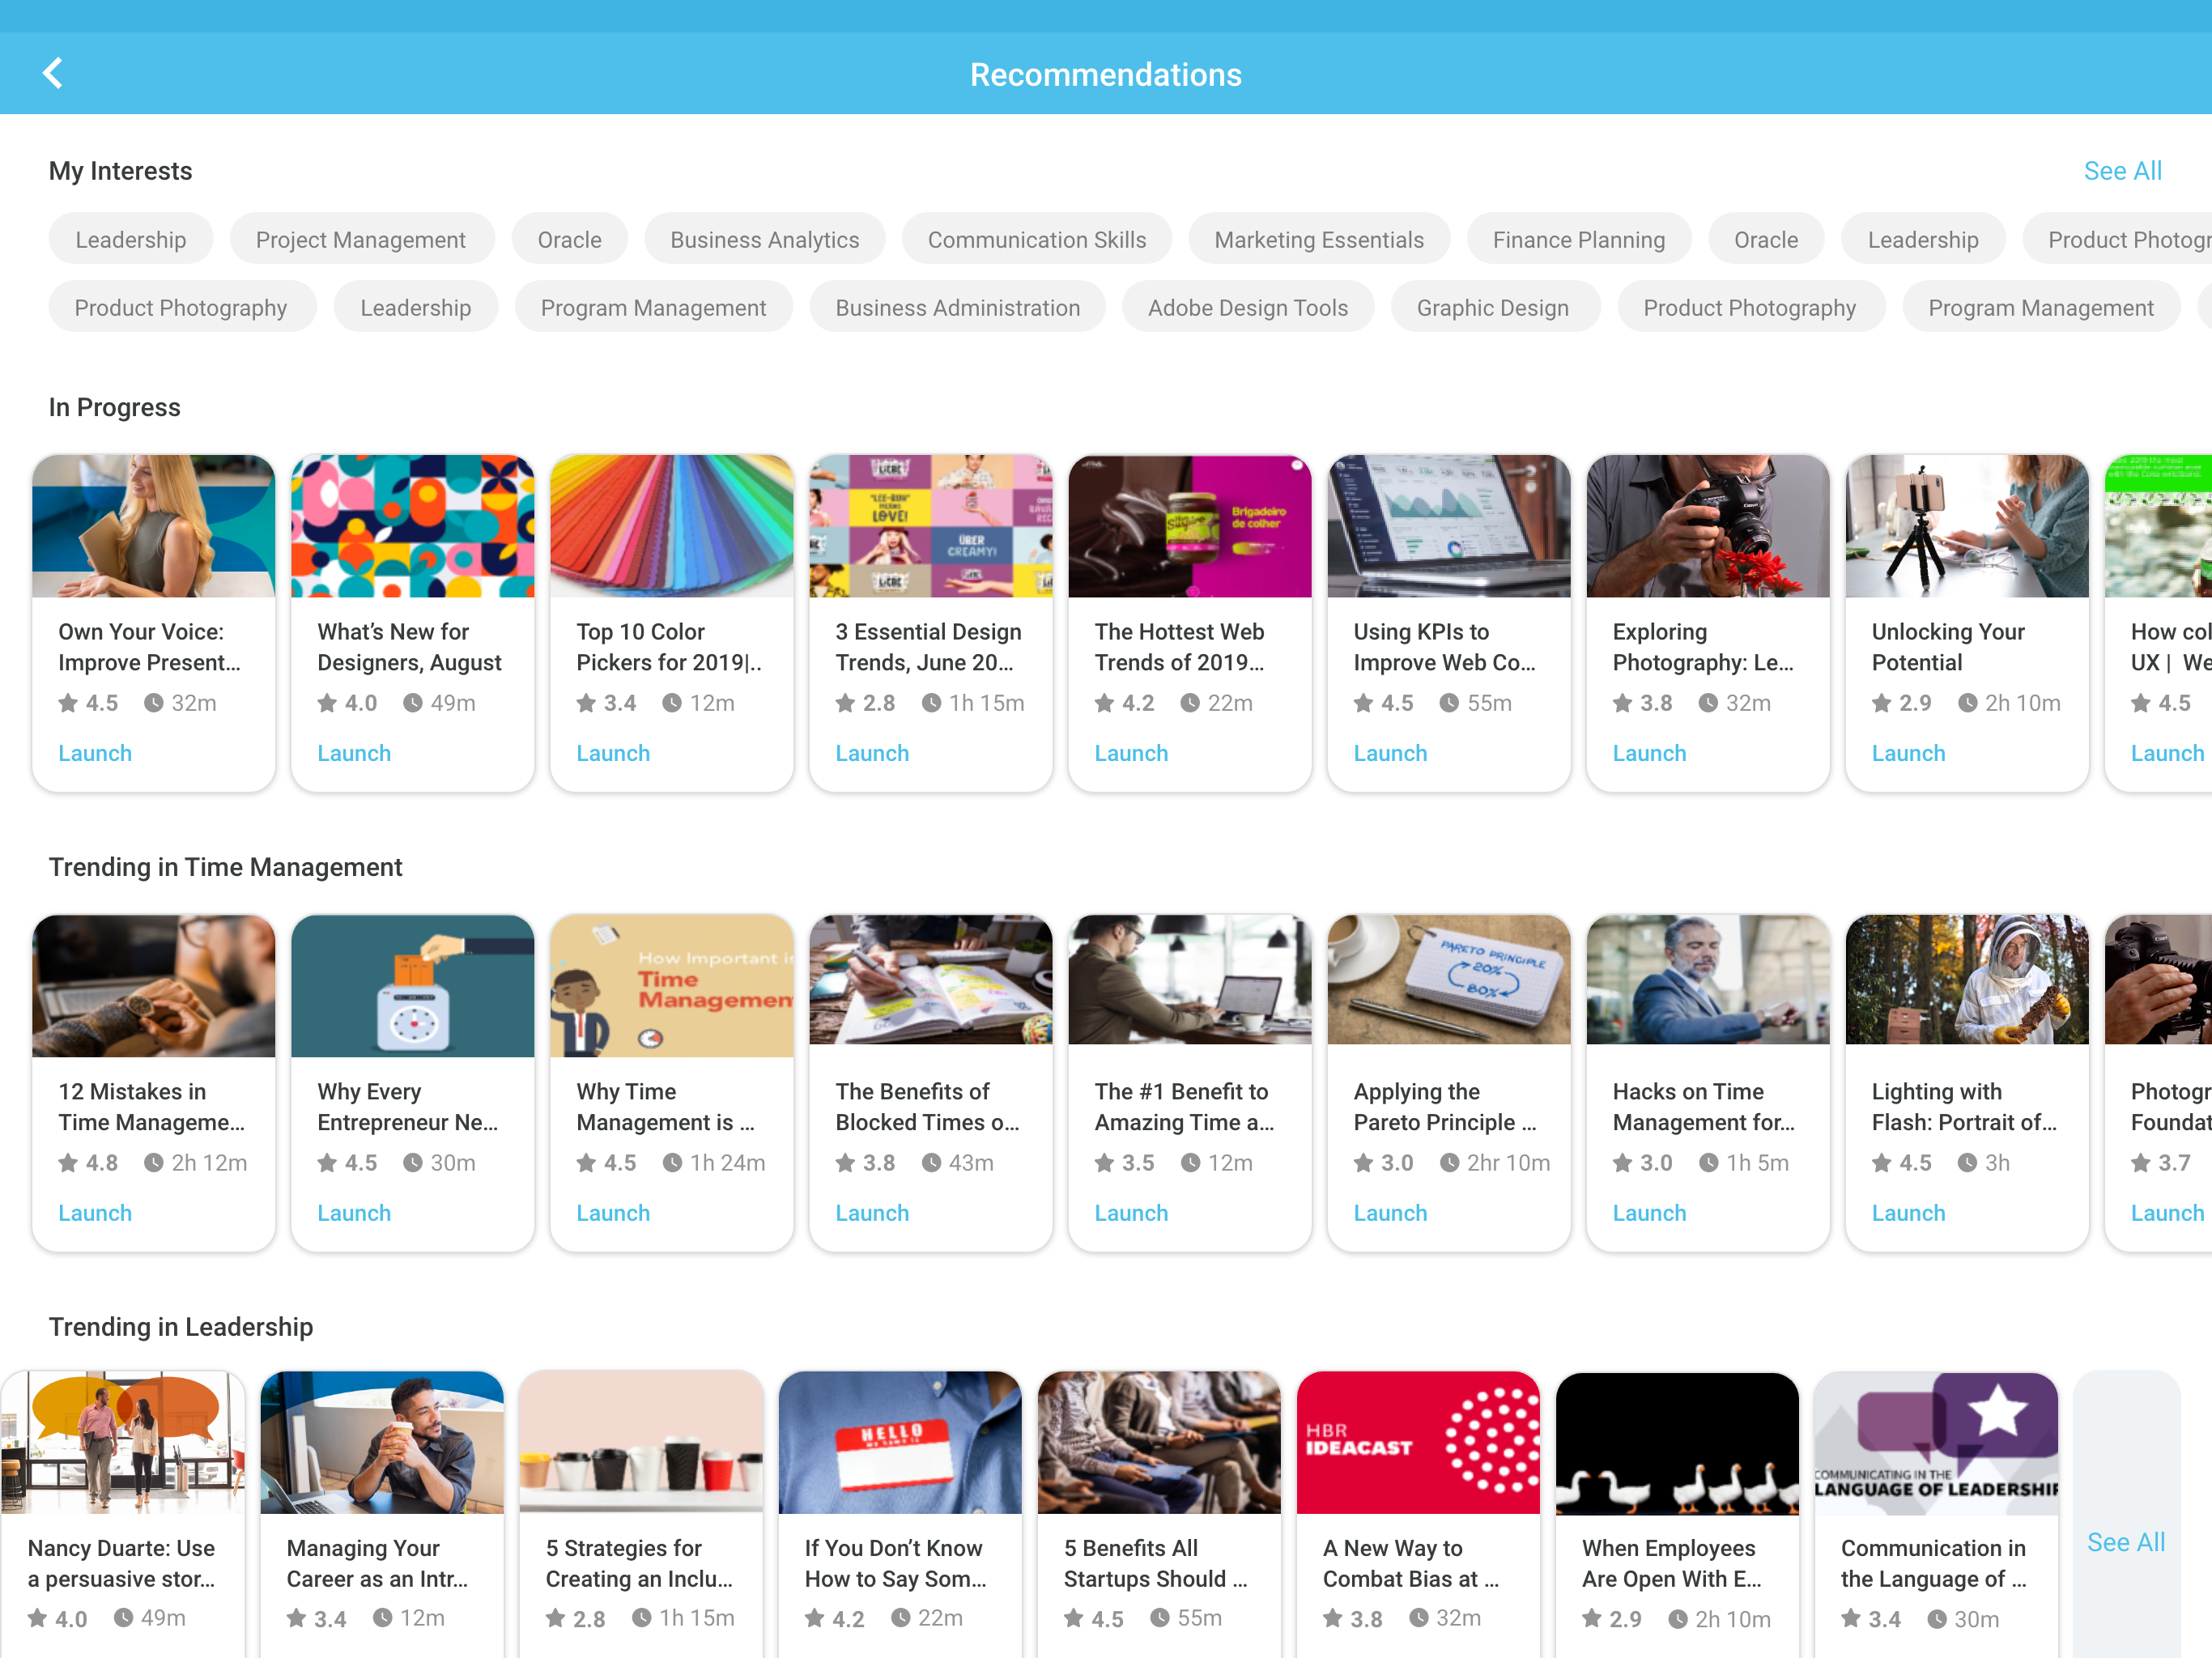
Task: Select the Adobe Design Tools interest chip
Action: click(x=1247, y=308)
